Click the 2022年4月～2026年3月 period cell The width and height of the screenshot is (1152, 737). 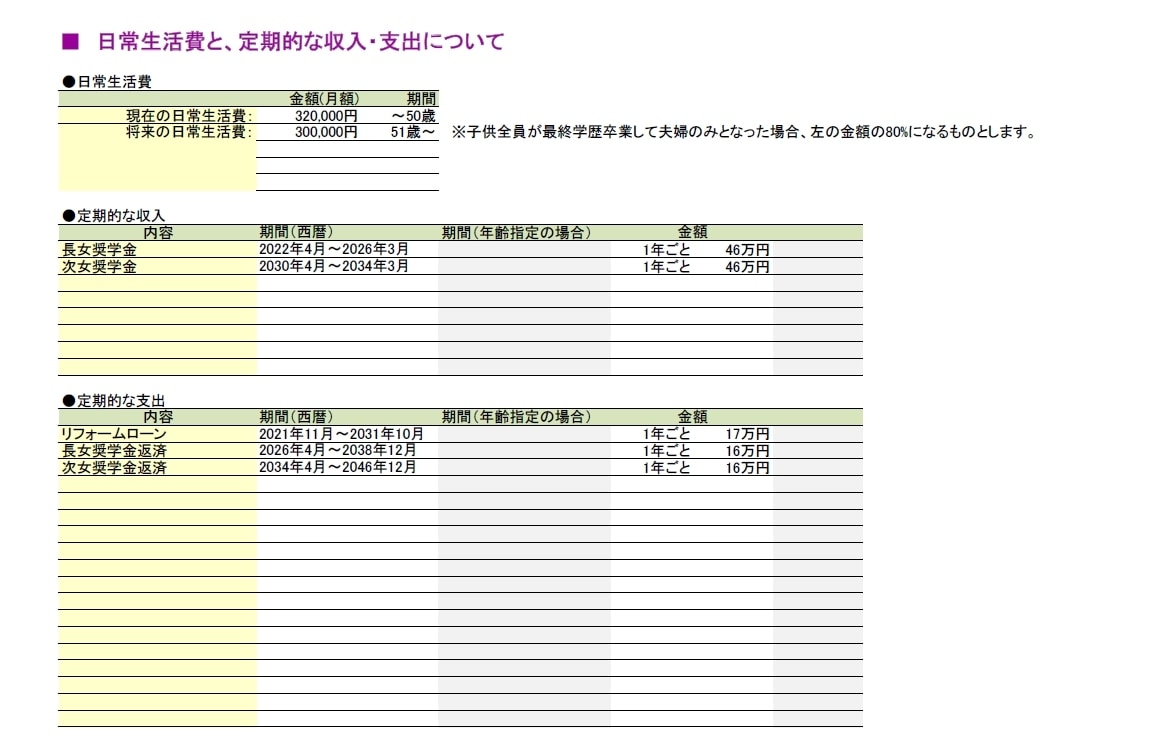pos(334,249)
